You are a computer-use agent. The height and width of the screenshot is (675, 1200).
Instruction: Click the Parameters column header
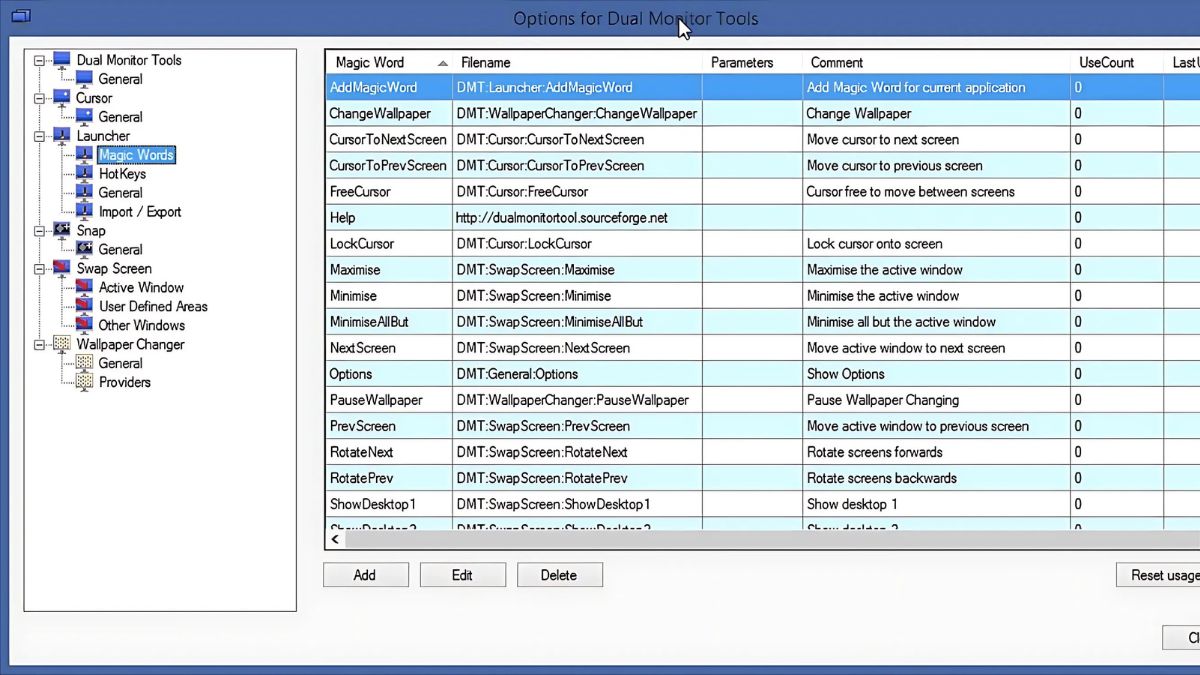752,62
